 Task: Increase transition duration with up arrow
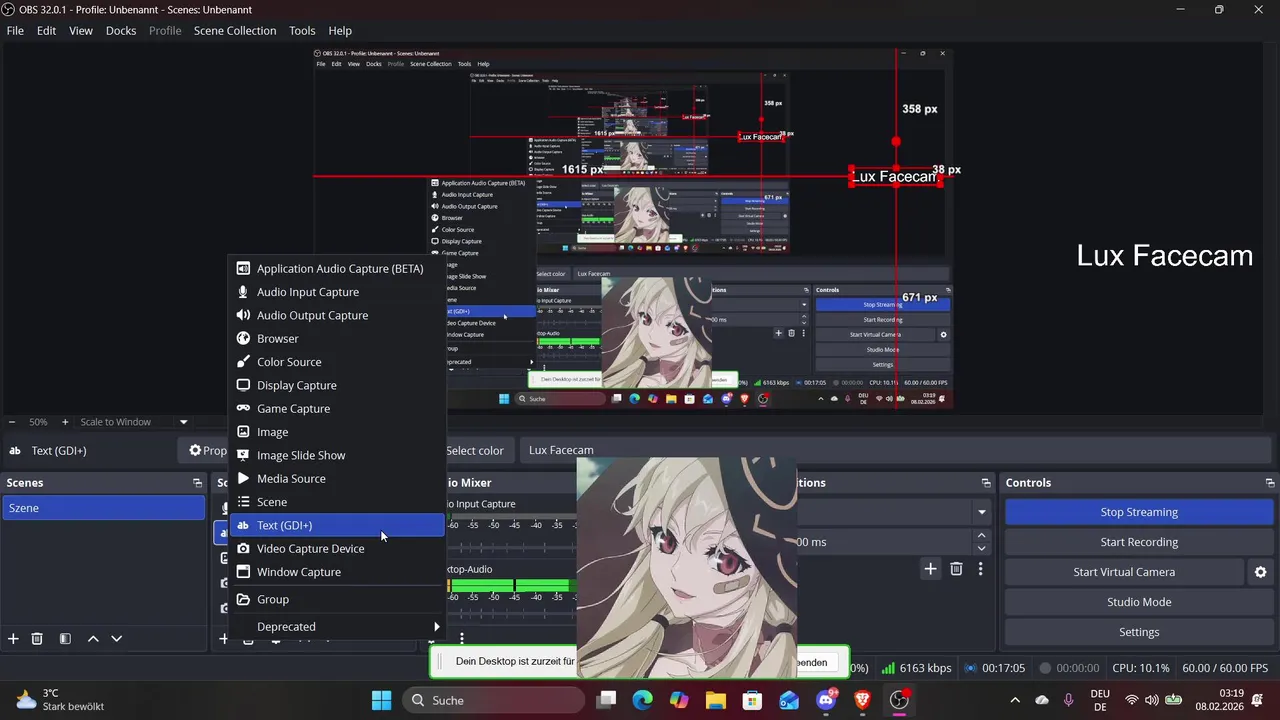(981, 536)
